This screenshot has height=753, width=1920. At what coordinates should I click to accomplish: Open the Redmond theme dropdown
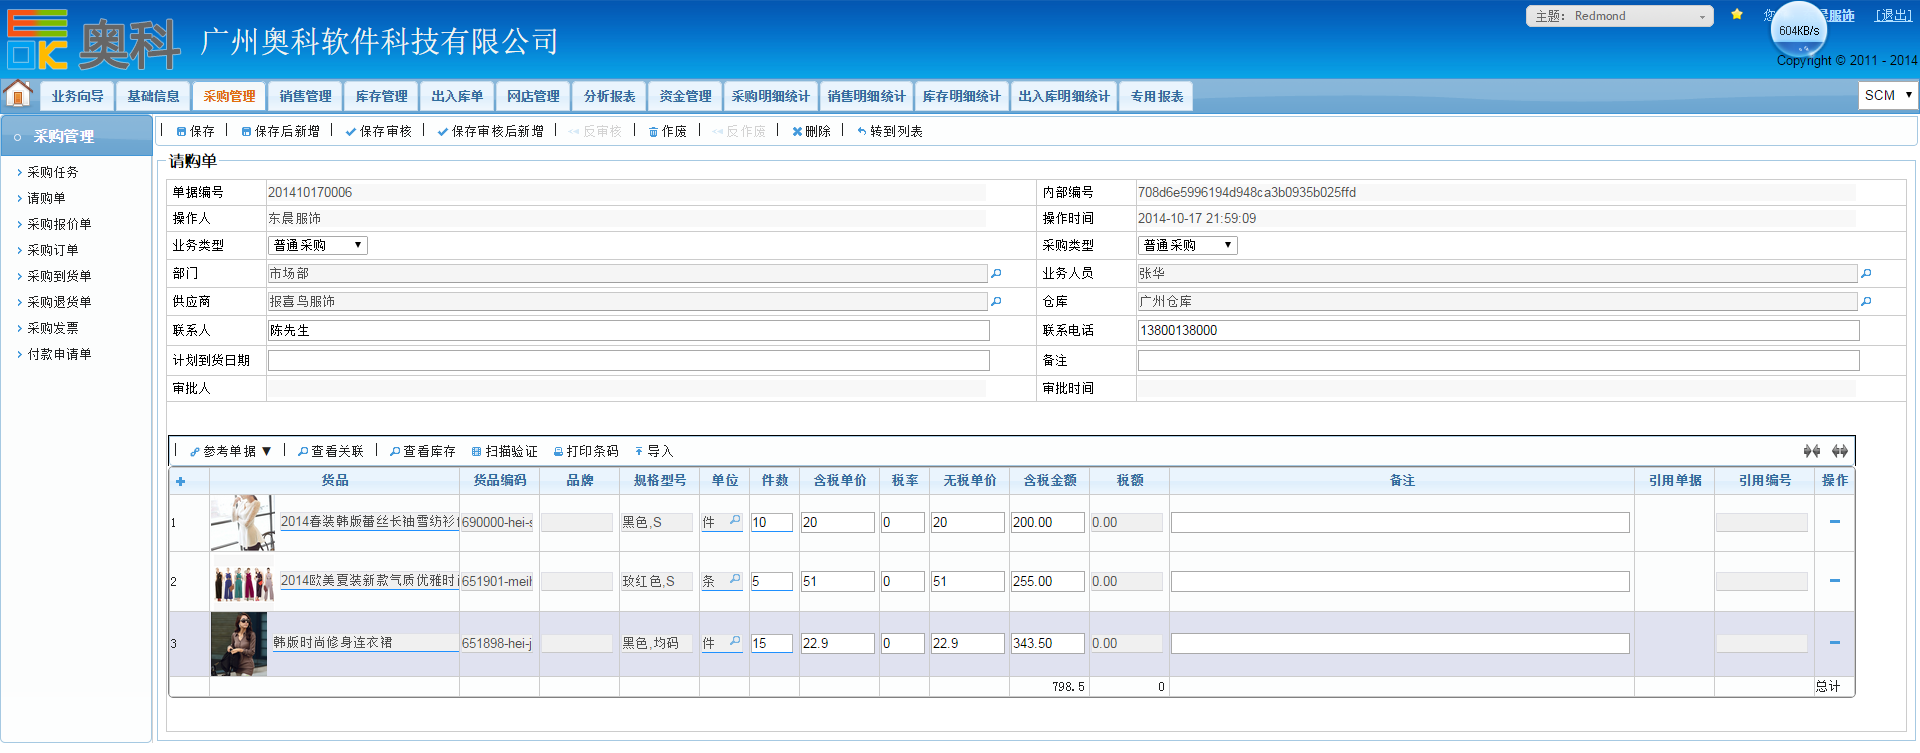[1619, 16]
